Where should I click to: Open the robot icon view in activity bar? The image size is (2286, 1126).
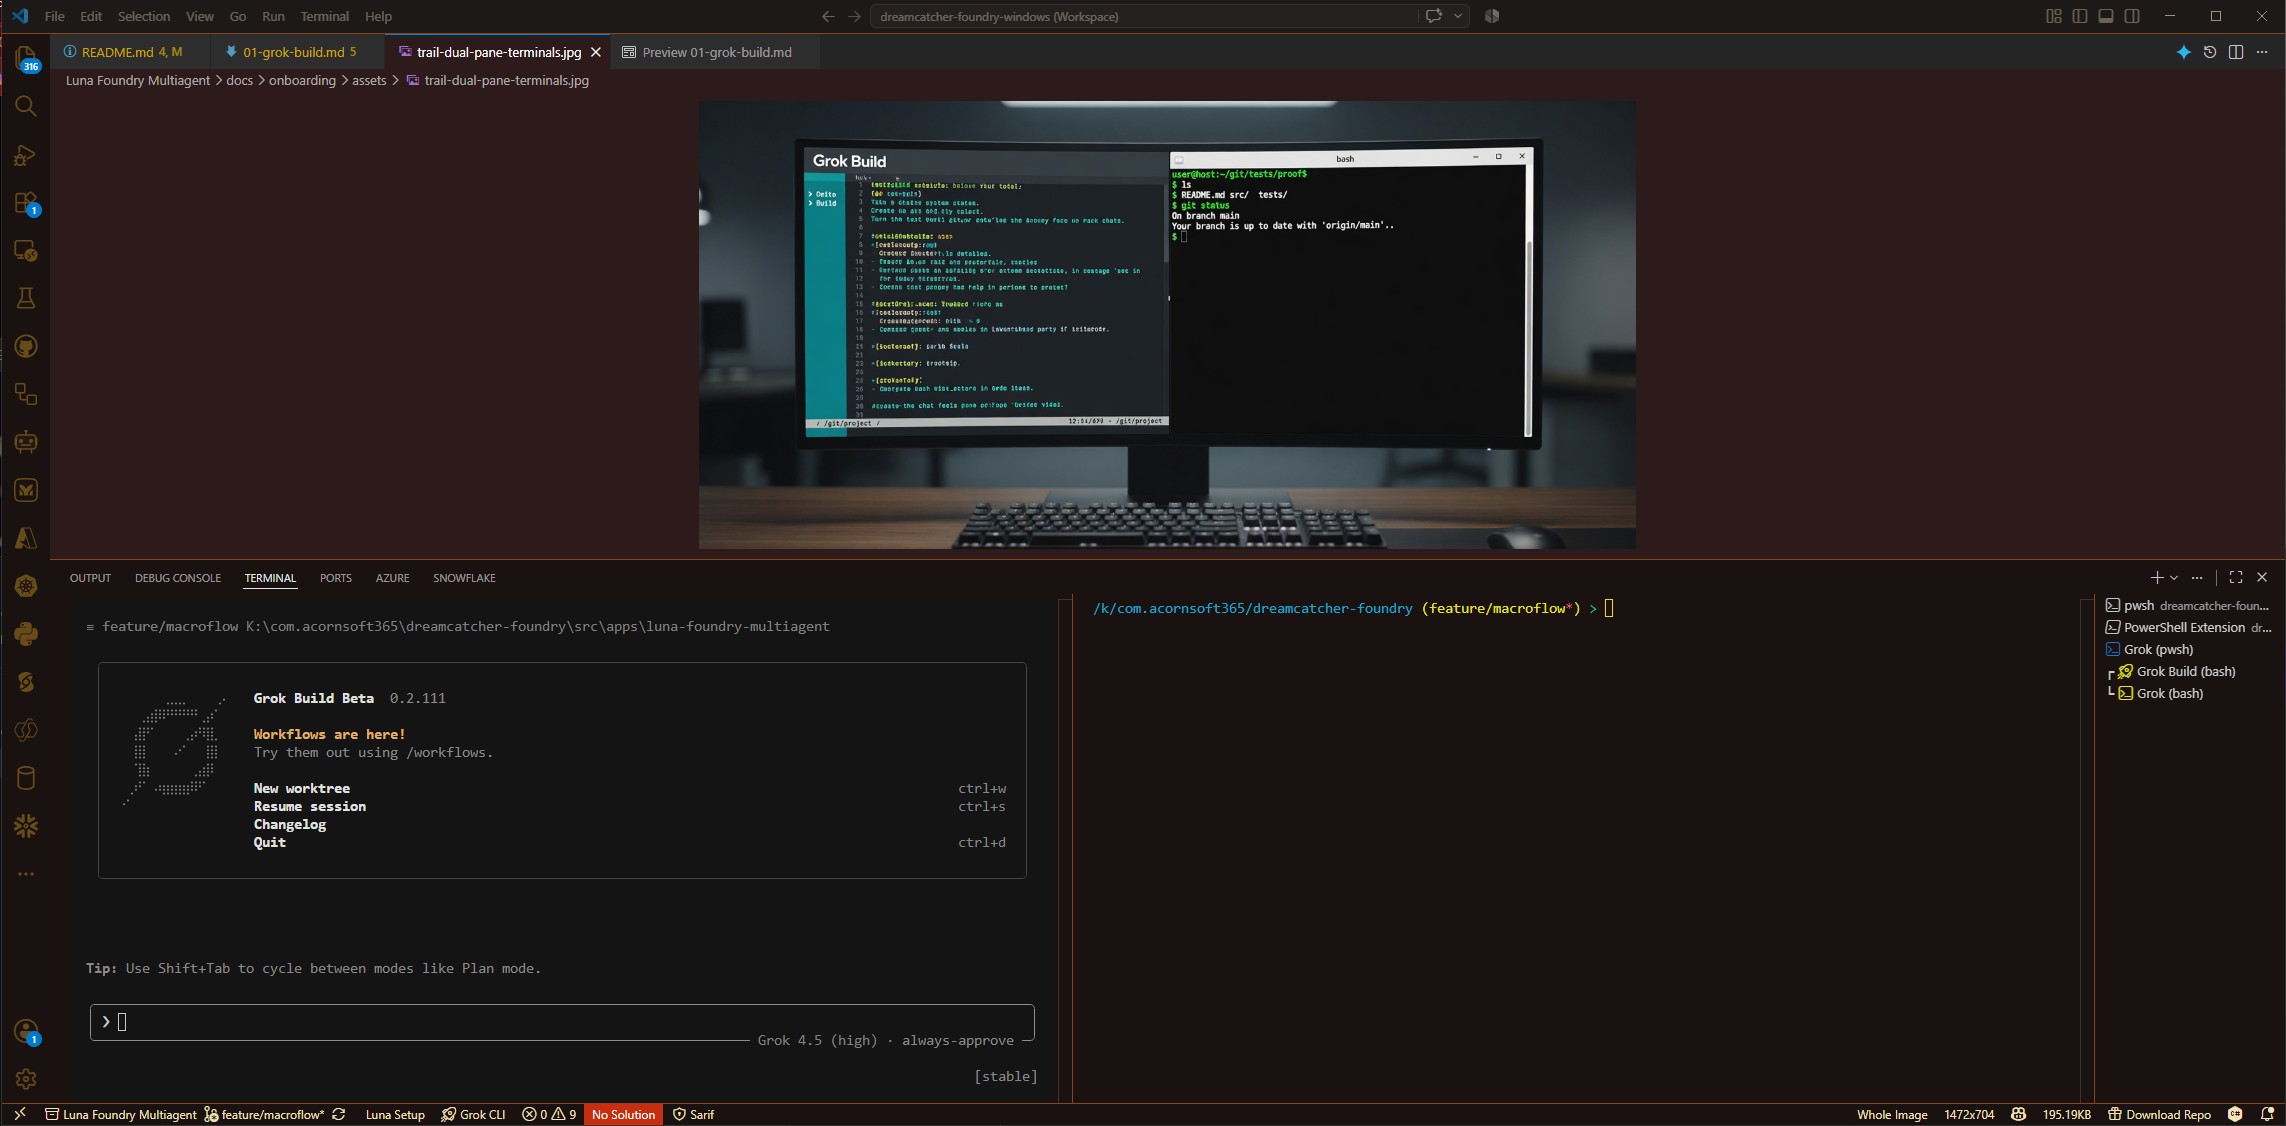tap(26, 442)
